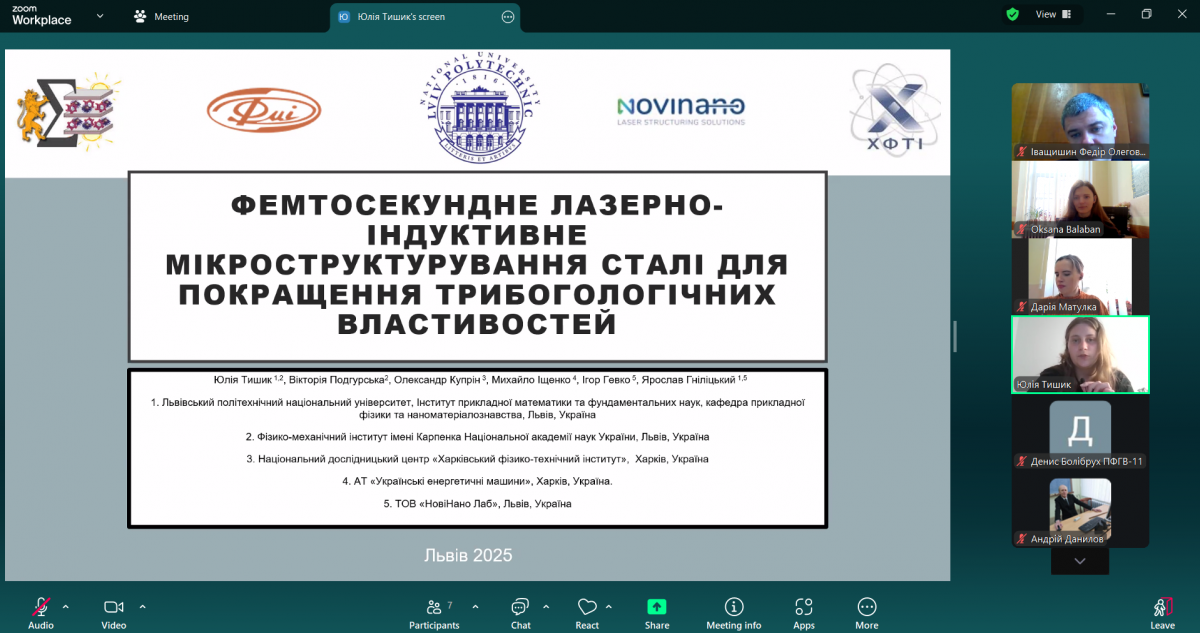
Task: Collapse participant list with the down chevron
Action: [x=1079, y=561]
